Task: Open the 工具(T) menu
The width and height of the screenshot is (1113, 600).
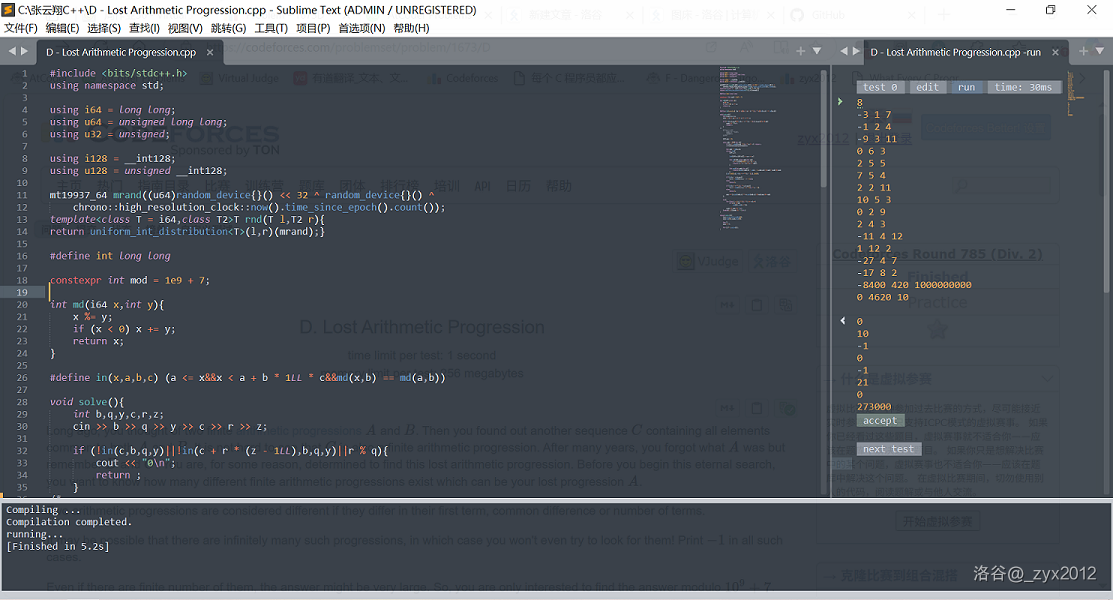Action: tap(271, 28)
